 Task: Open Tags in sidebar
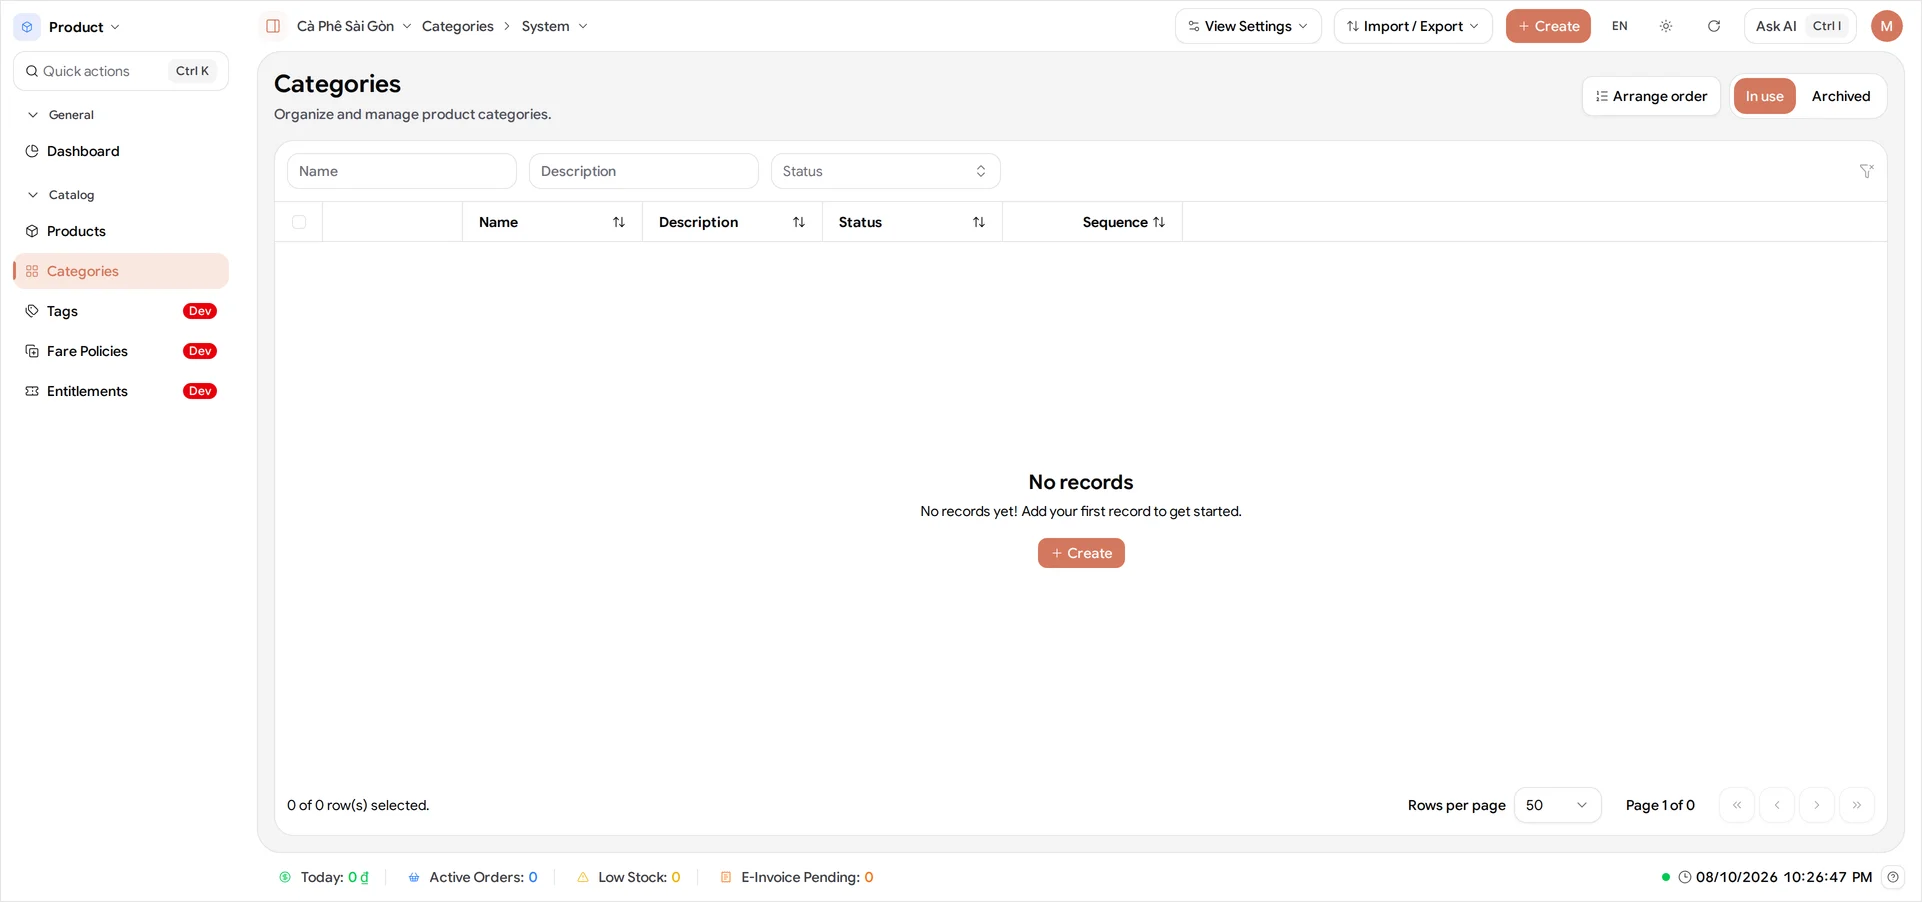[x=121, y=311]
